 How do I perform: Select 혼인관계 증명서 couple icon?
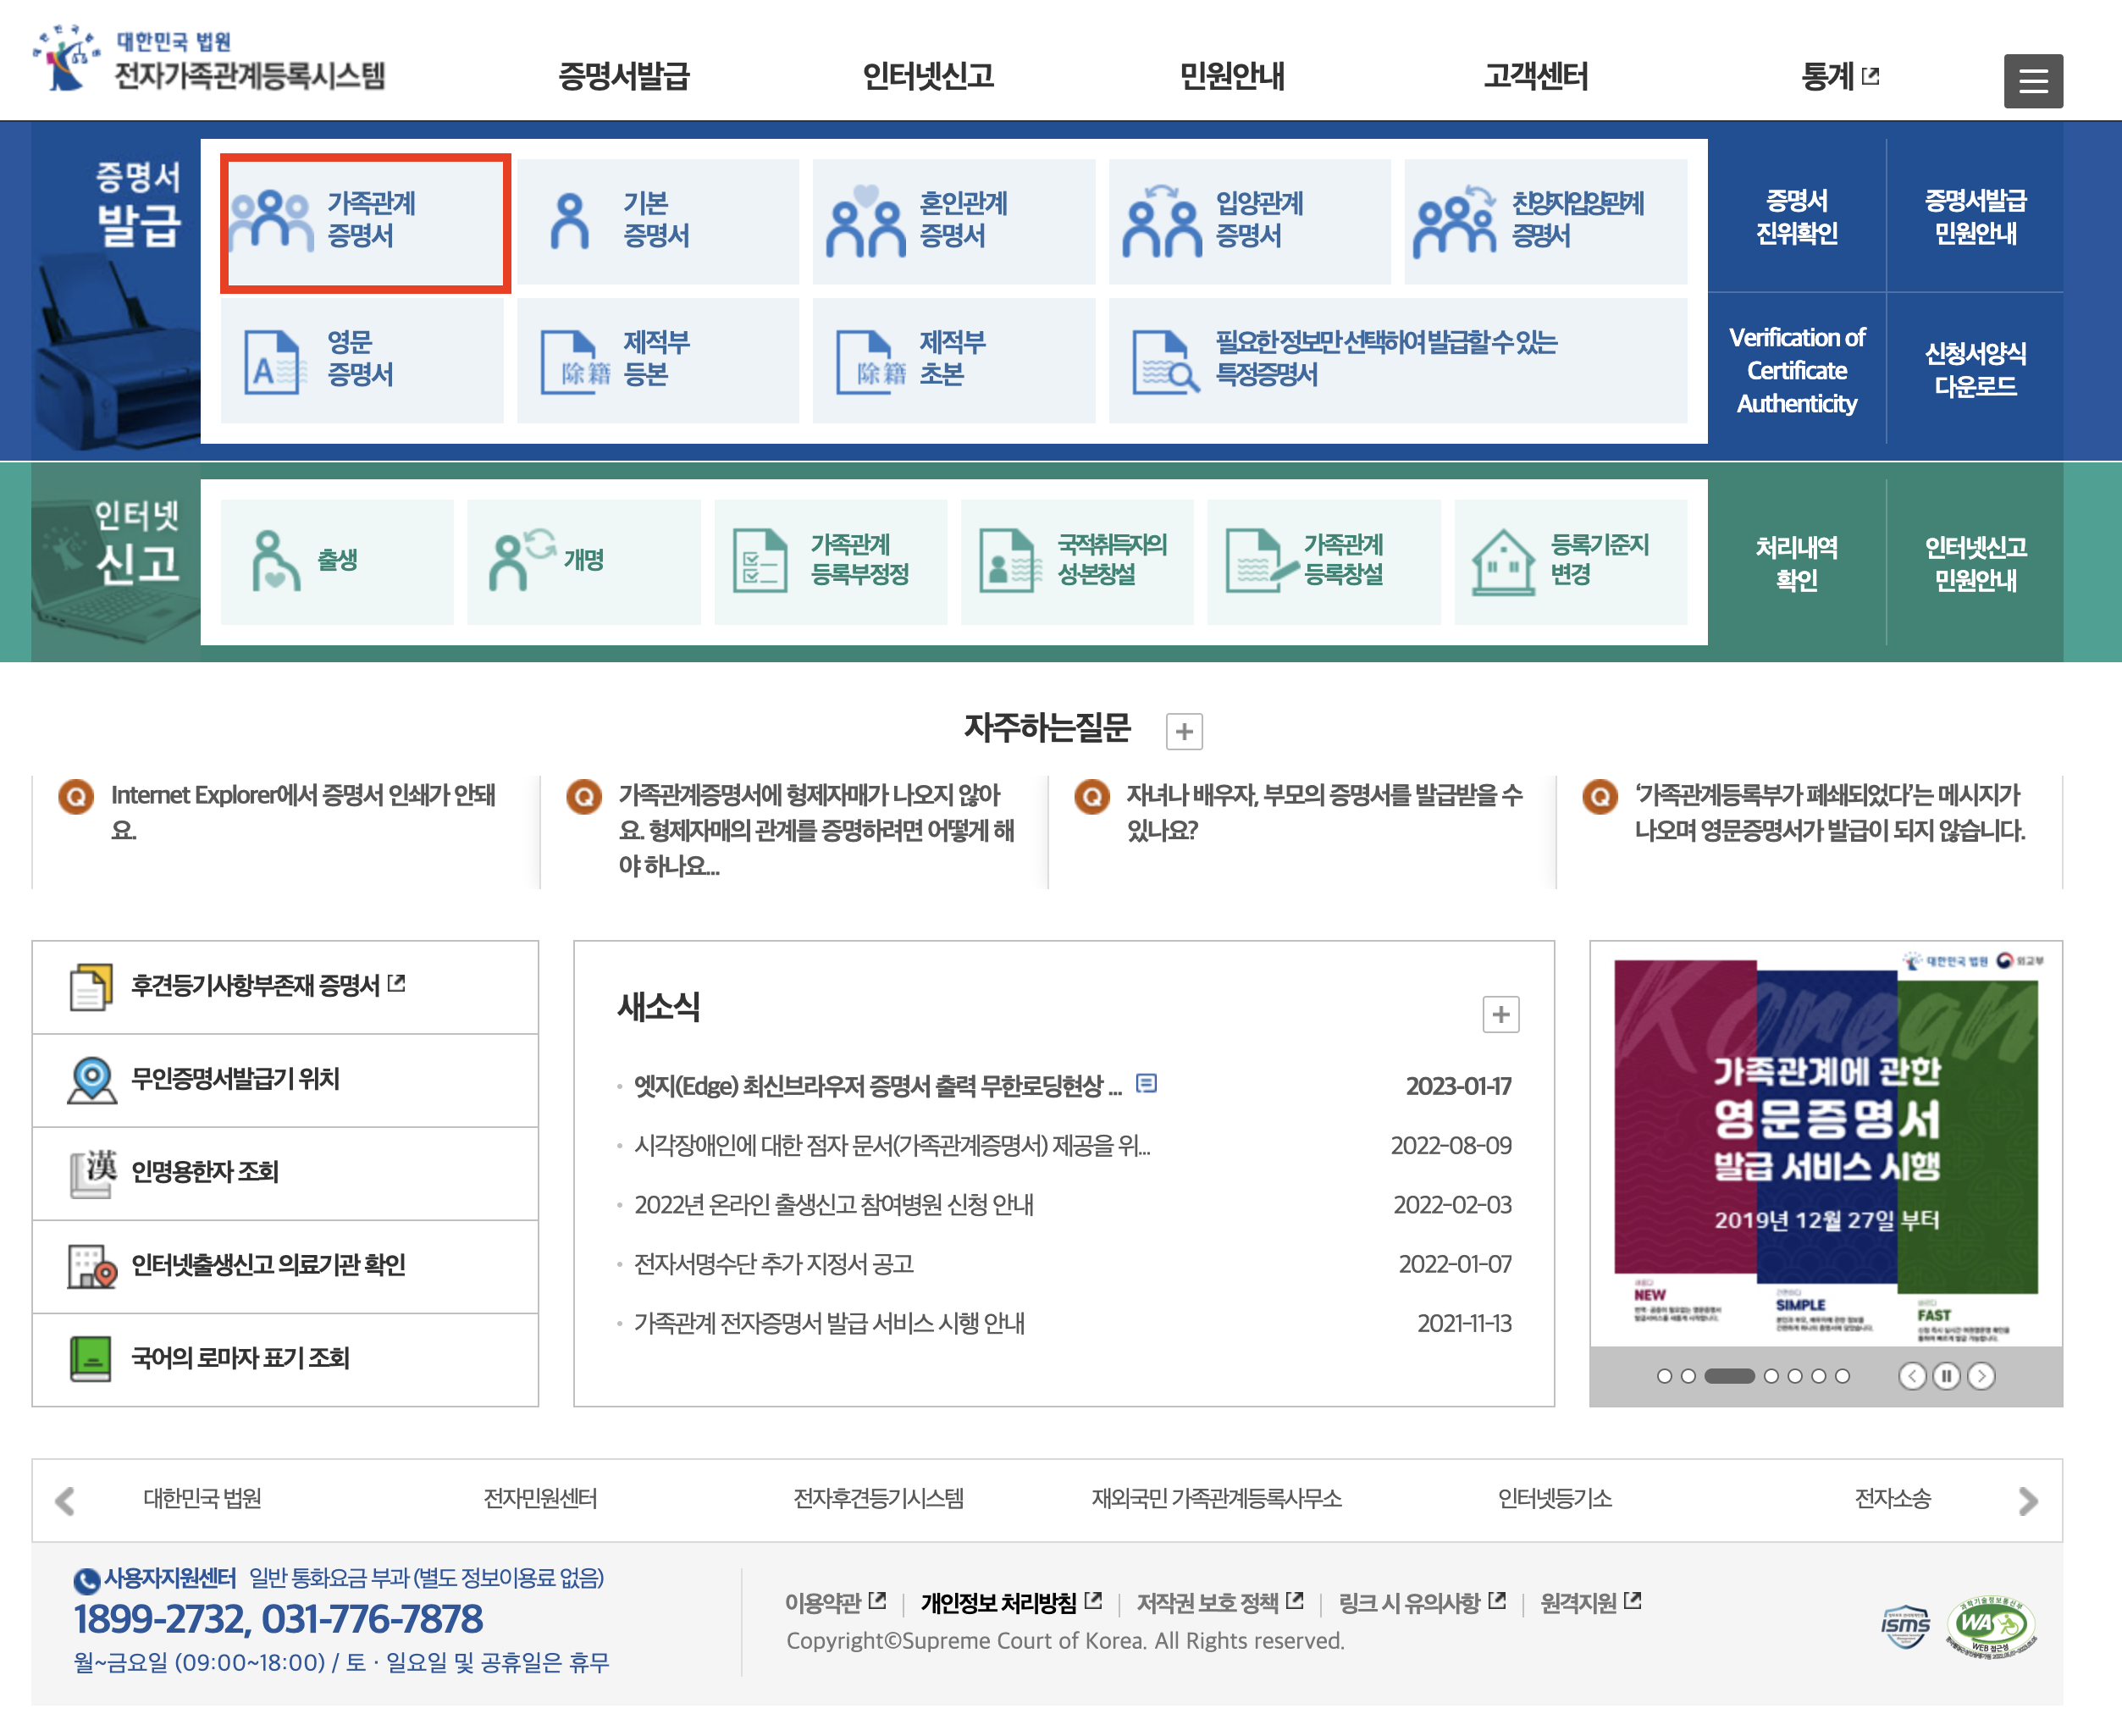click(865, 220)
